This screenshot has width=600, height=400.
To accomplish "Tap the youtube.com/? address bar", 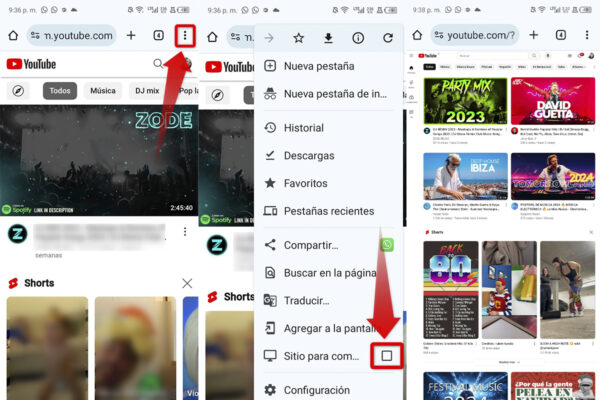I will tap(475, 36).
